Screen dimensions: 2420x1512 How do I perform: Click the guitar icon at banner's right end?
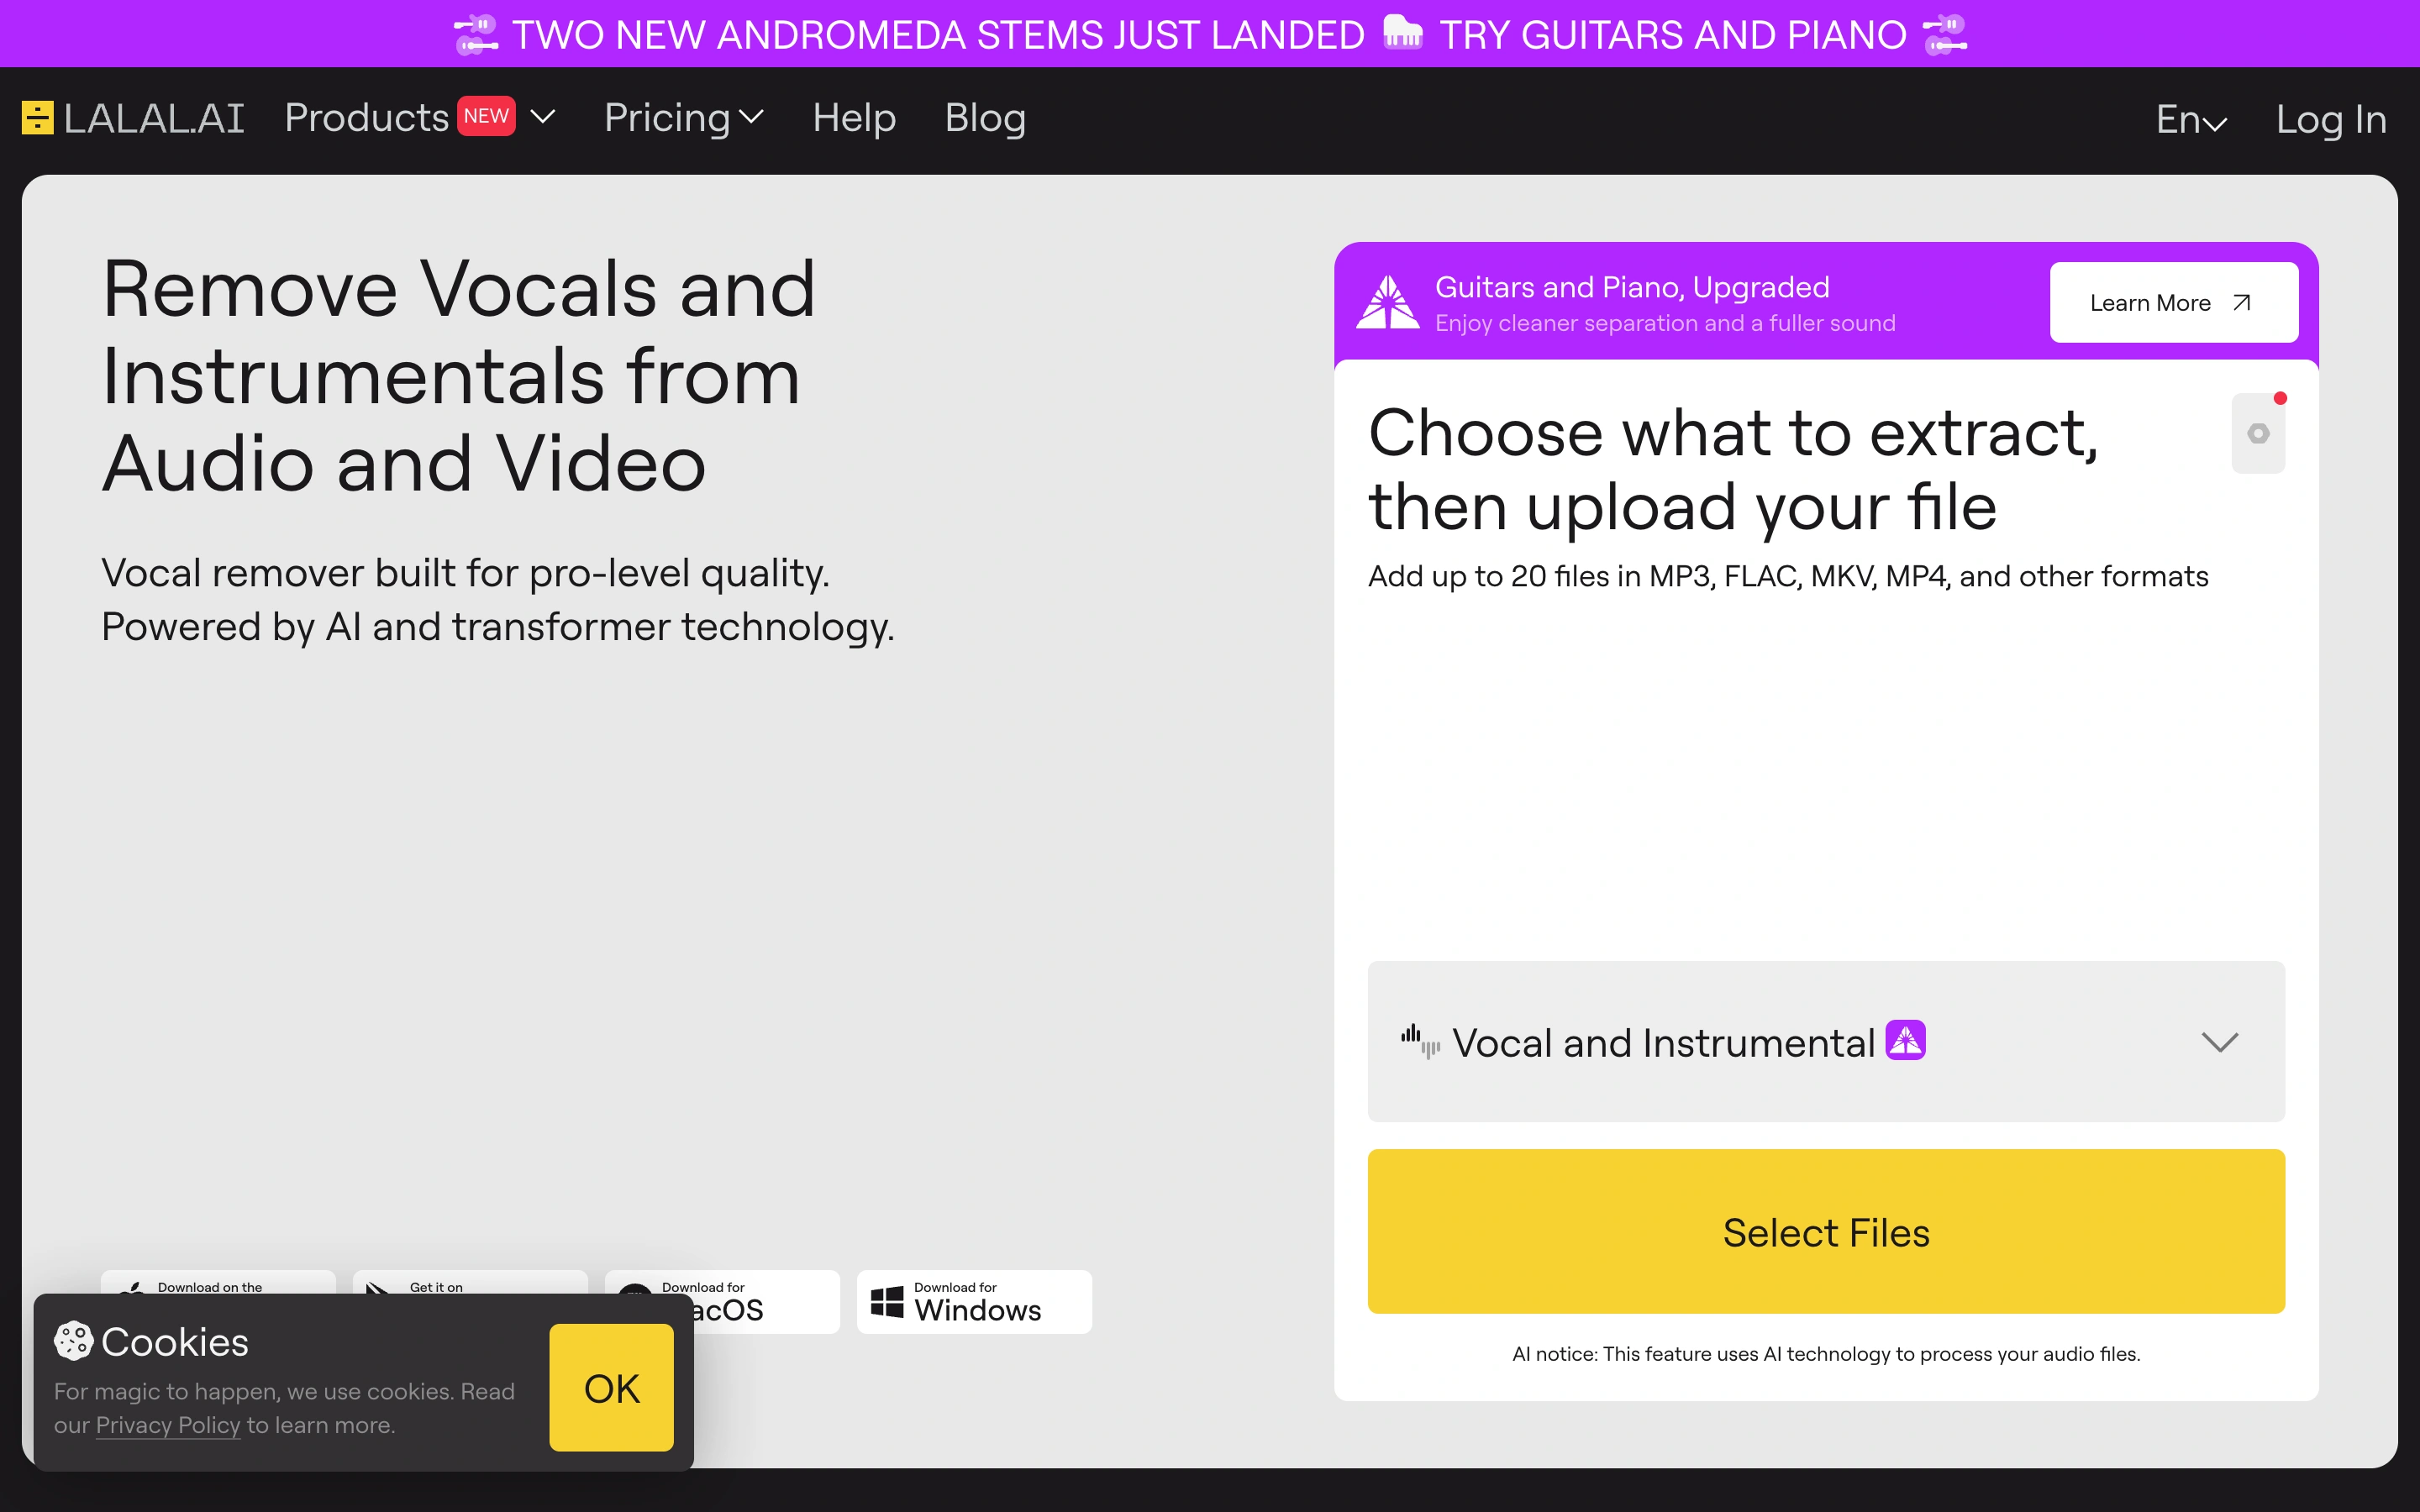tap(1945, 34)
